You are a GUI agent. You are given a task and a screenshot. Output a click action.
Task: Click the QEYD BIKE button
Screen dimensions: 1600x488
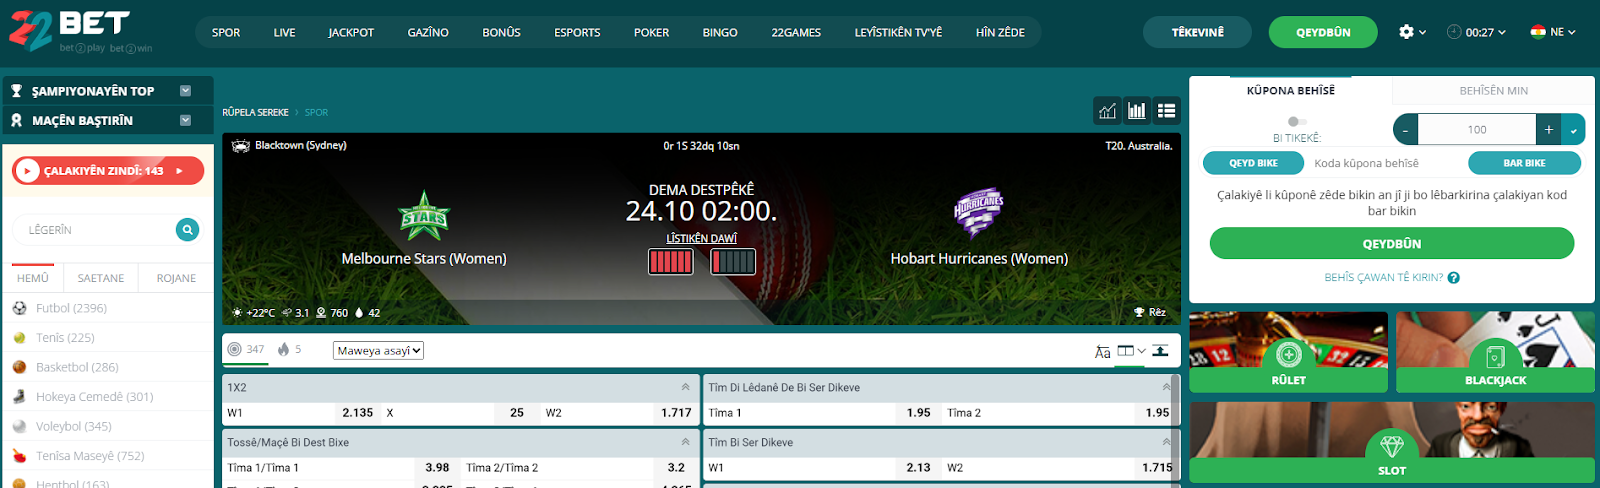[1253, 163]
